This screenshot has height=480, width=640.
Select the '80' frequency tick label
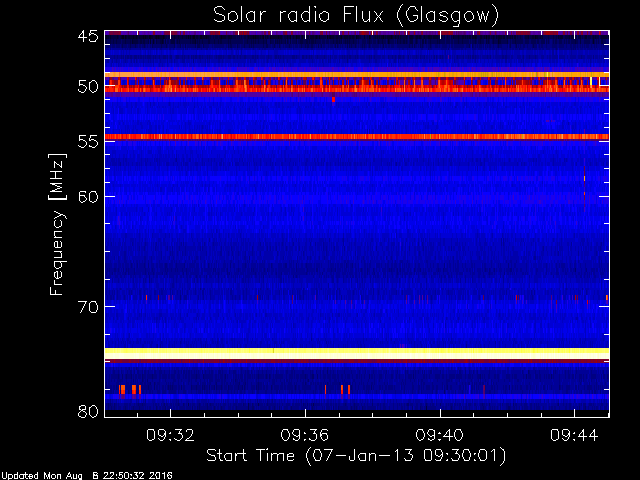coord(88,411)
